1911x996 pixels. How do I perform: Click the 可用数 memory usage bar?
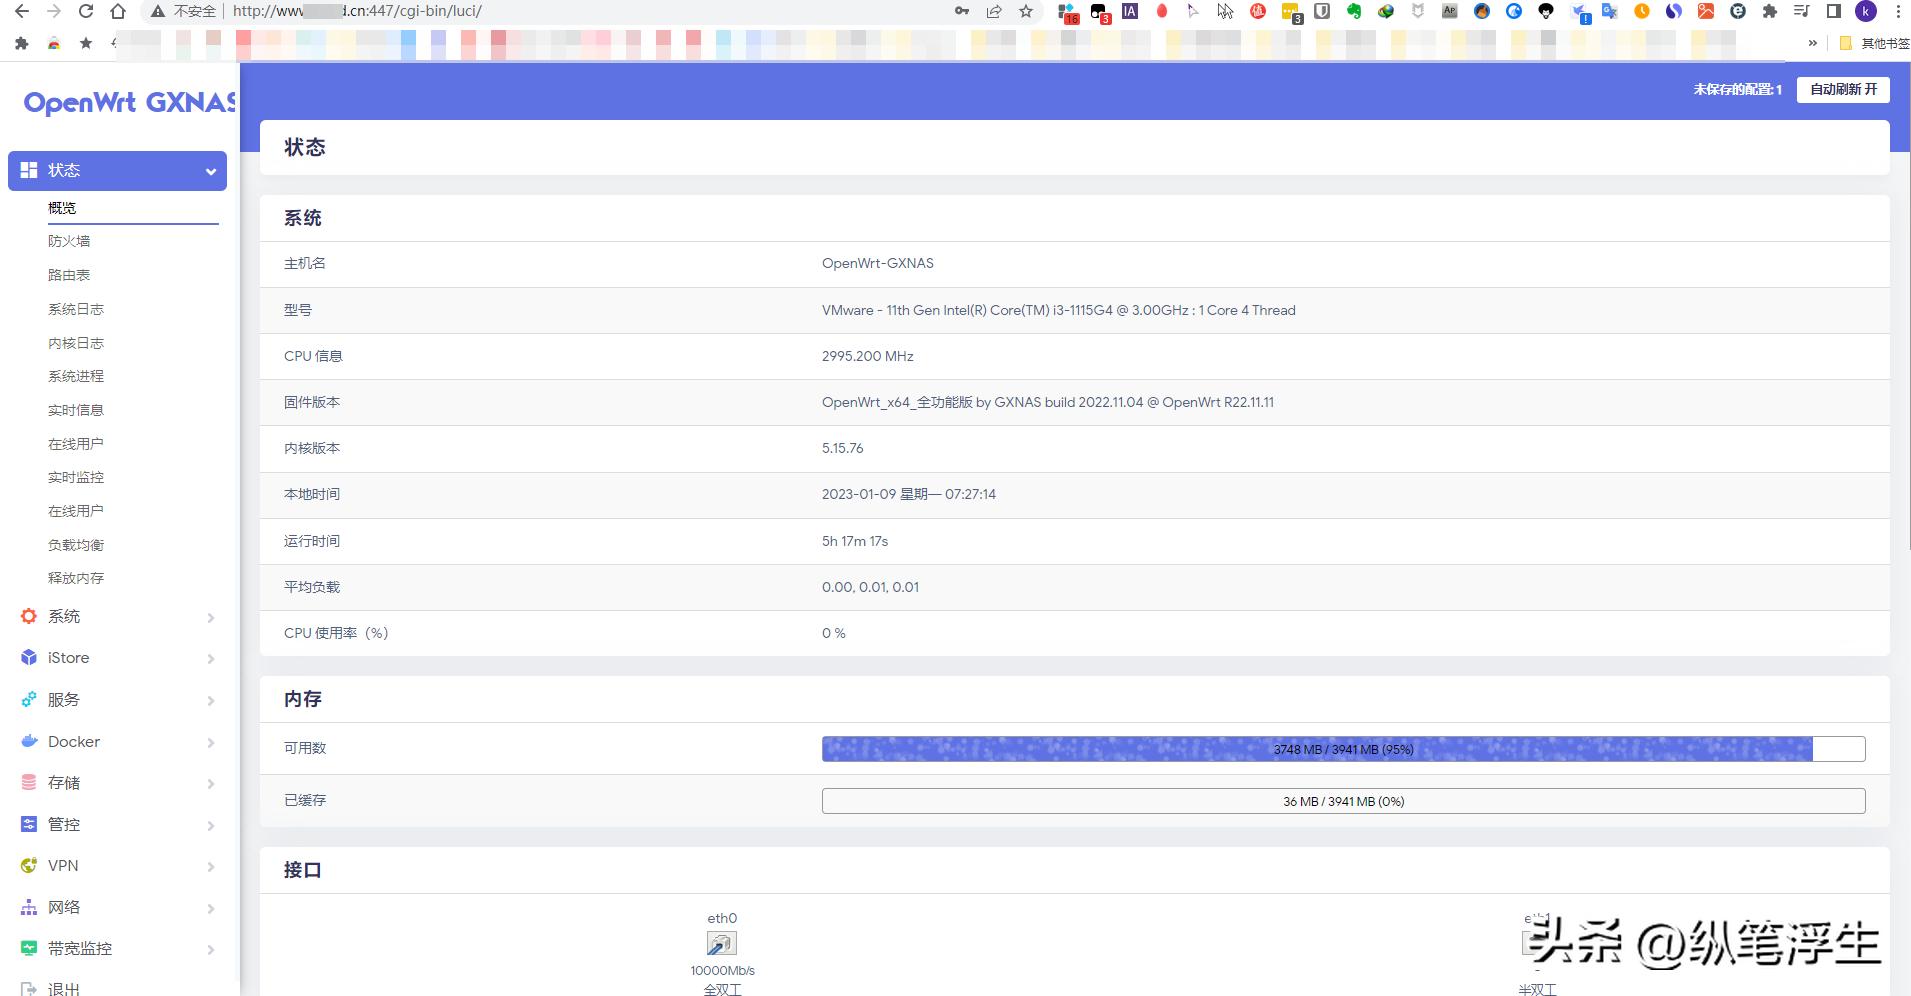[1343, 749]
